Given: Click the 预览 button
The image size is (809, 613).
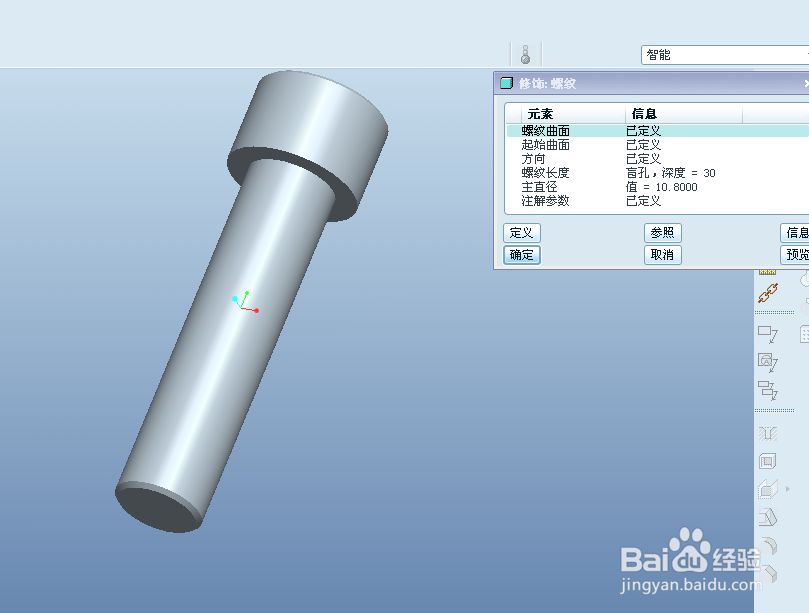Looking at the screenshot, I should (x=795, y=255).
